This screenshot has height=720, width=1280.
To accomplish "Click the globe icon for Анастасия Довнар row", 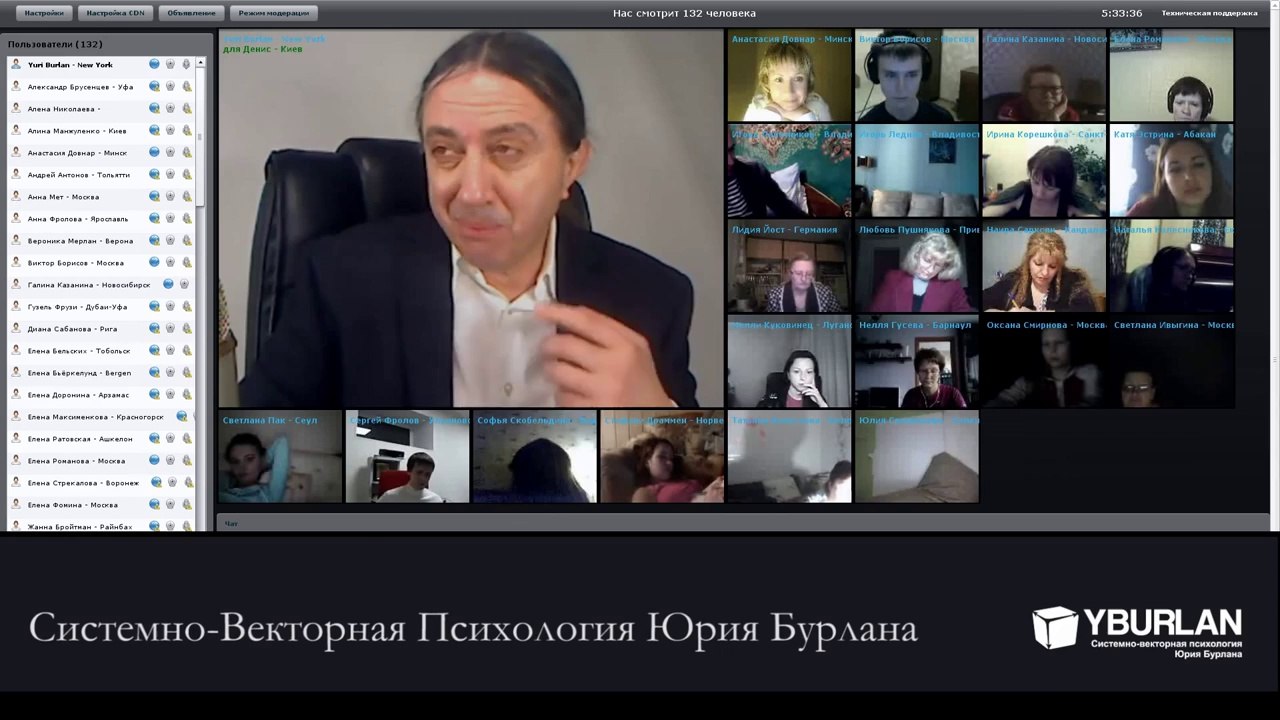I will click(x=154, y=152).
